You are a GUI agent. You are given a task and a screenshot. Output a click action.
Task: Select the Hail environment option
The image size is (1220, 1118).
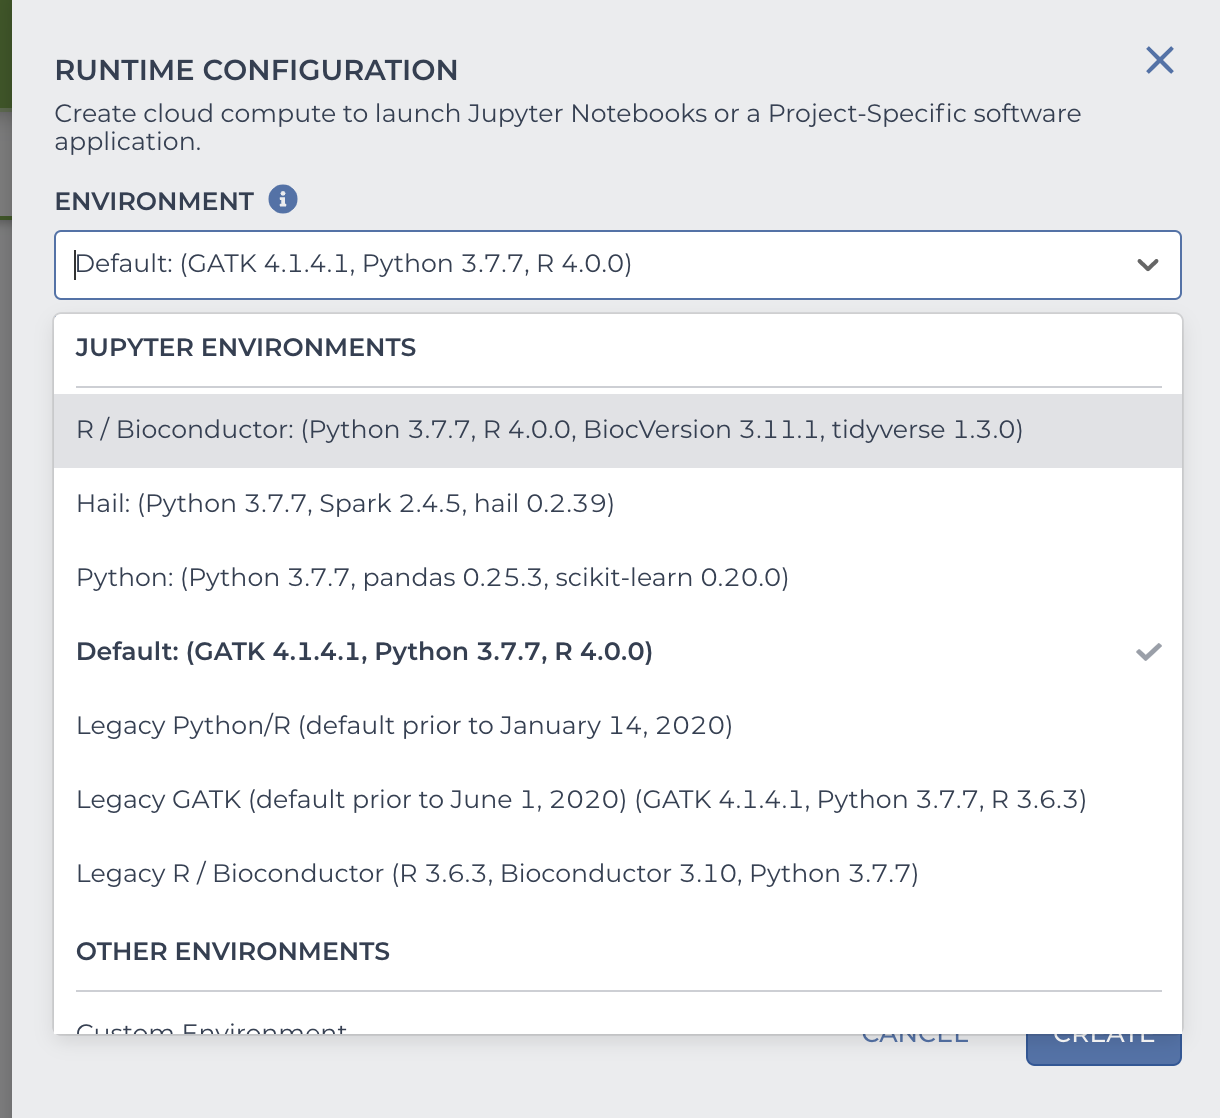click(618, 504)
